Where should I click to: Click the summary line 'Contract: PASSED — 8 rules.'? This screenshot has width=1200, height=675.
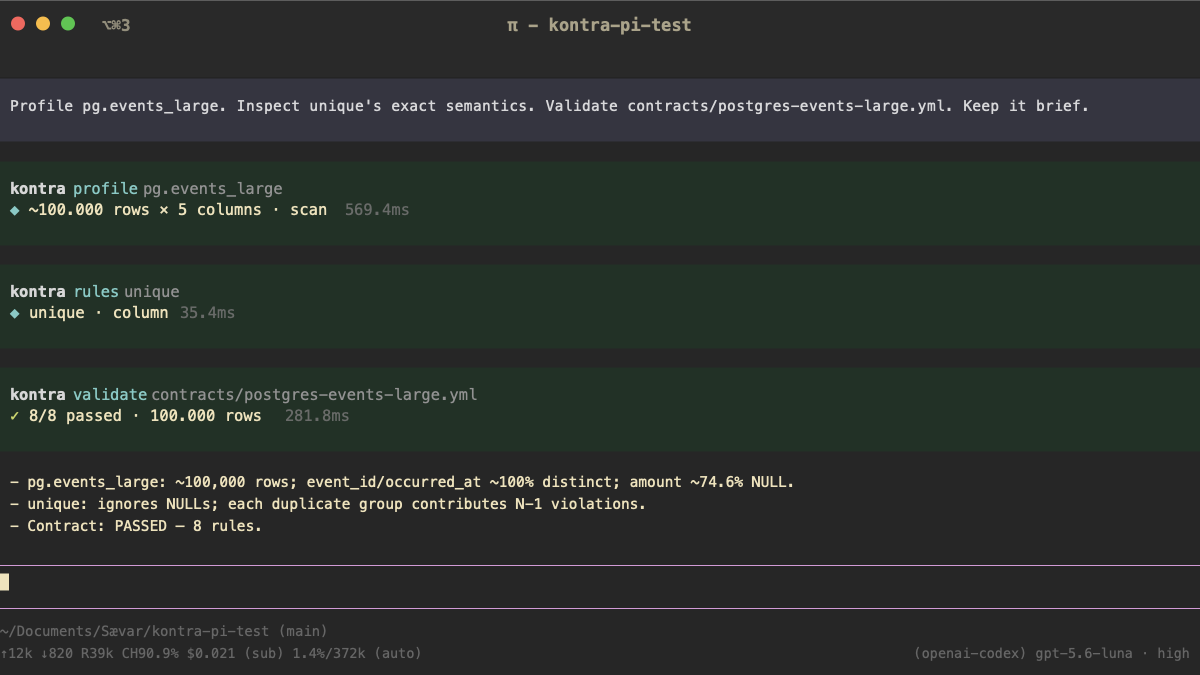point(136,526)
